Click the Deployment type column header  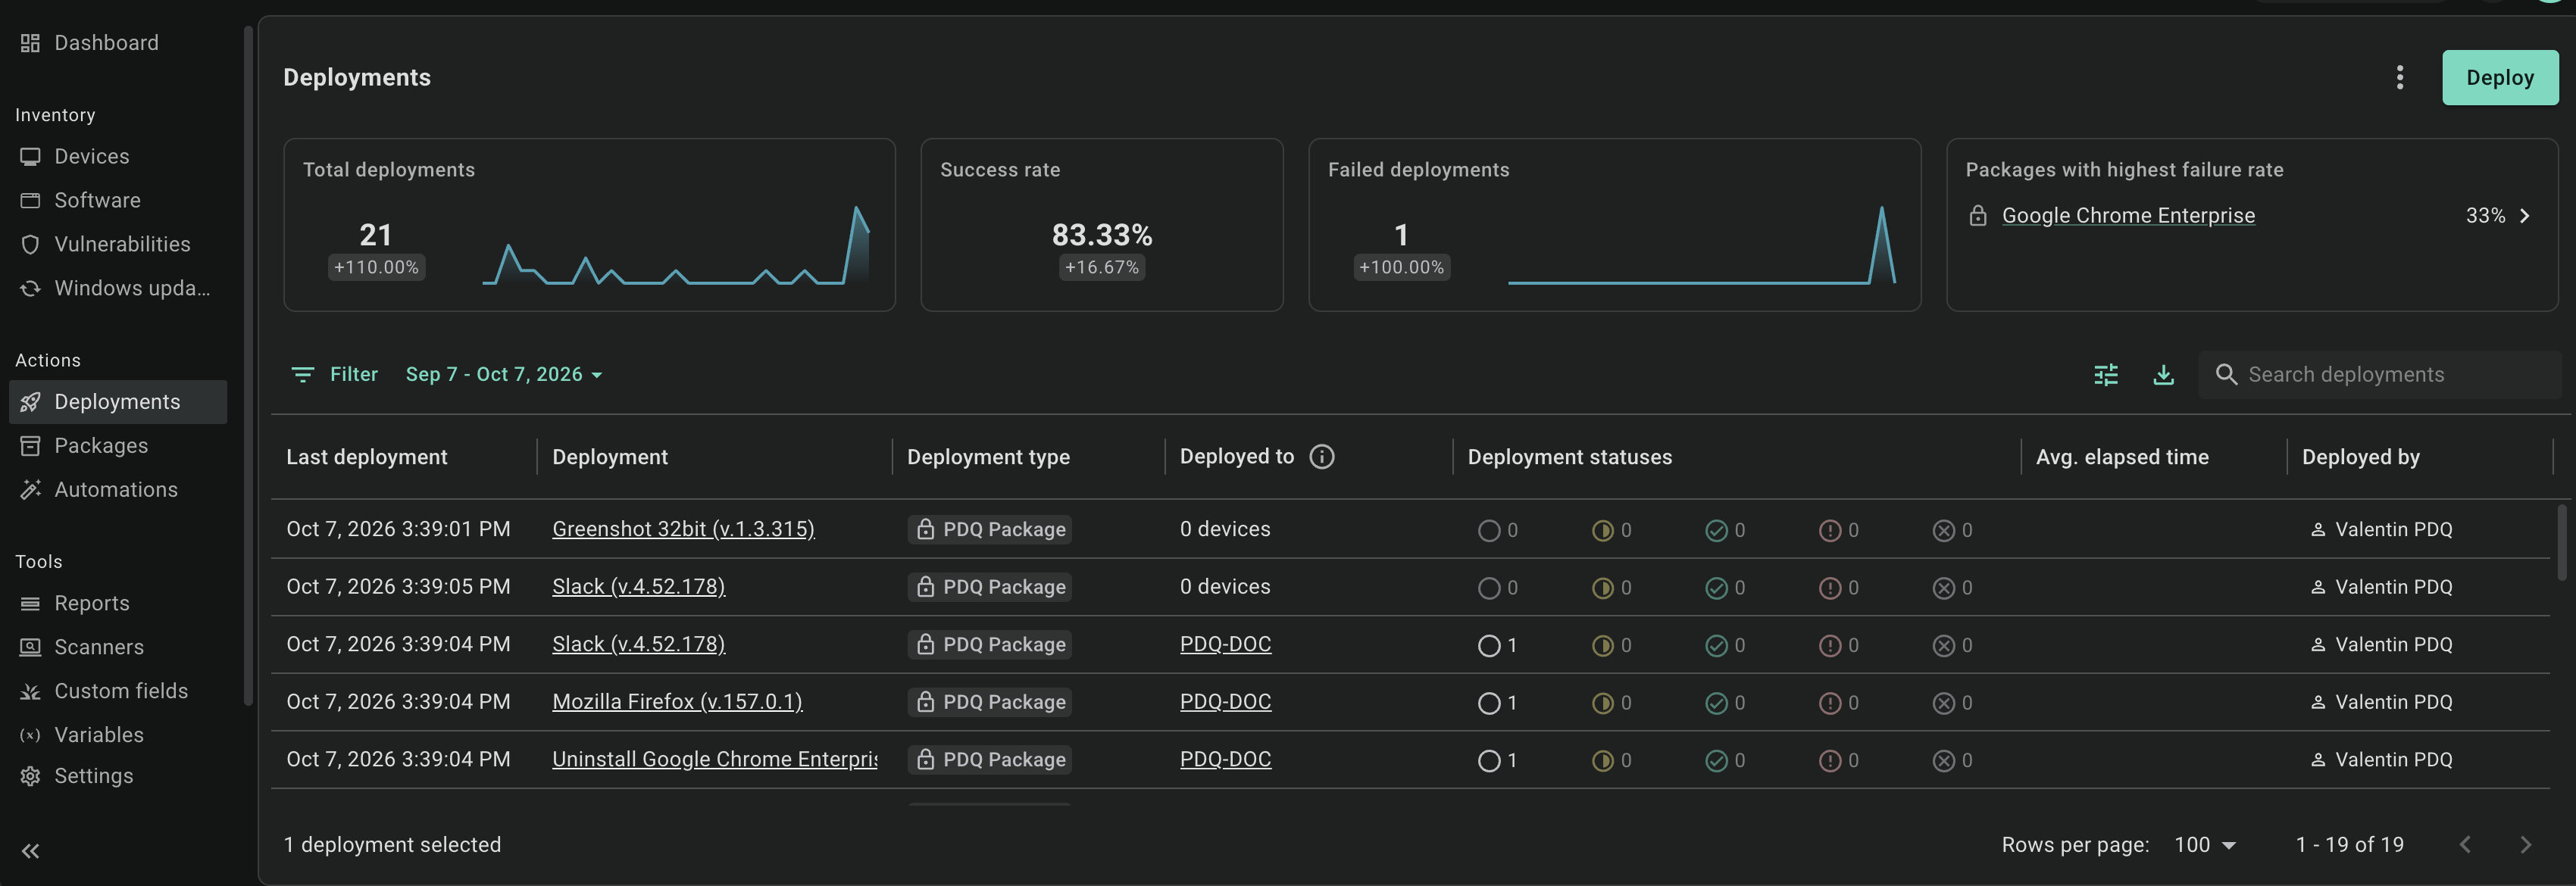988,458
